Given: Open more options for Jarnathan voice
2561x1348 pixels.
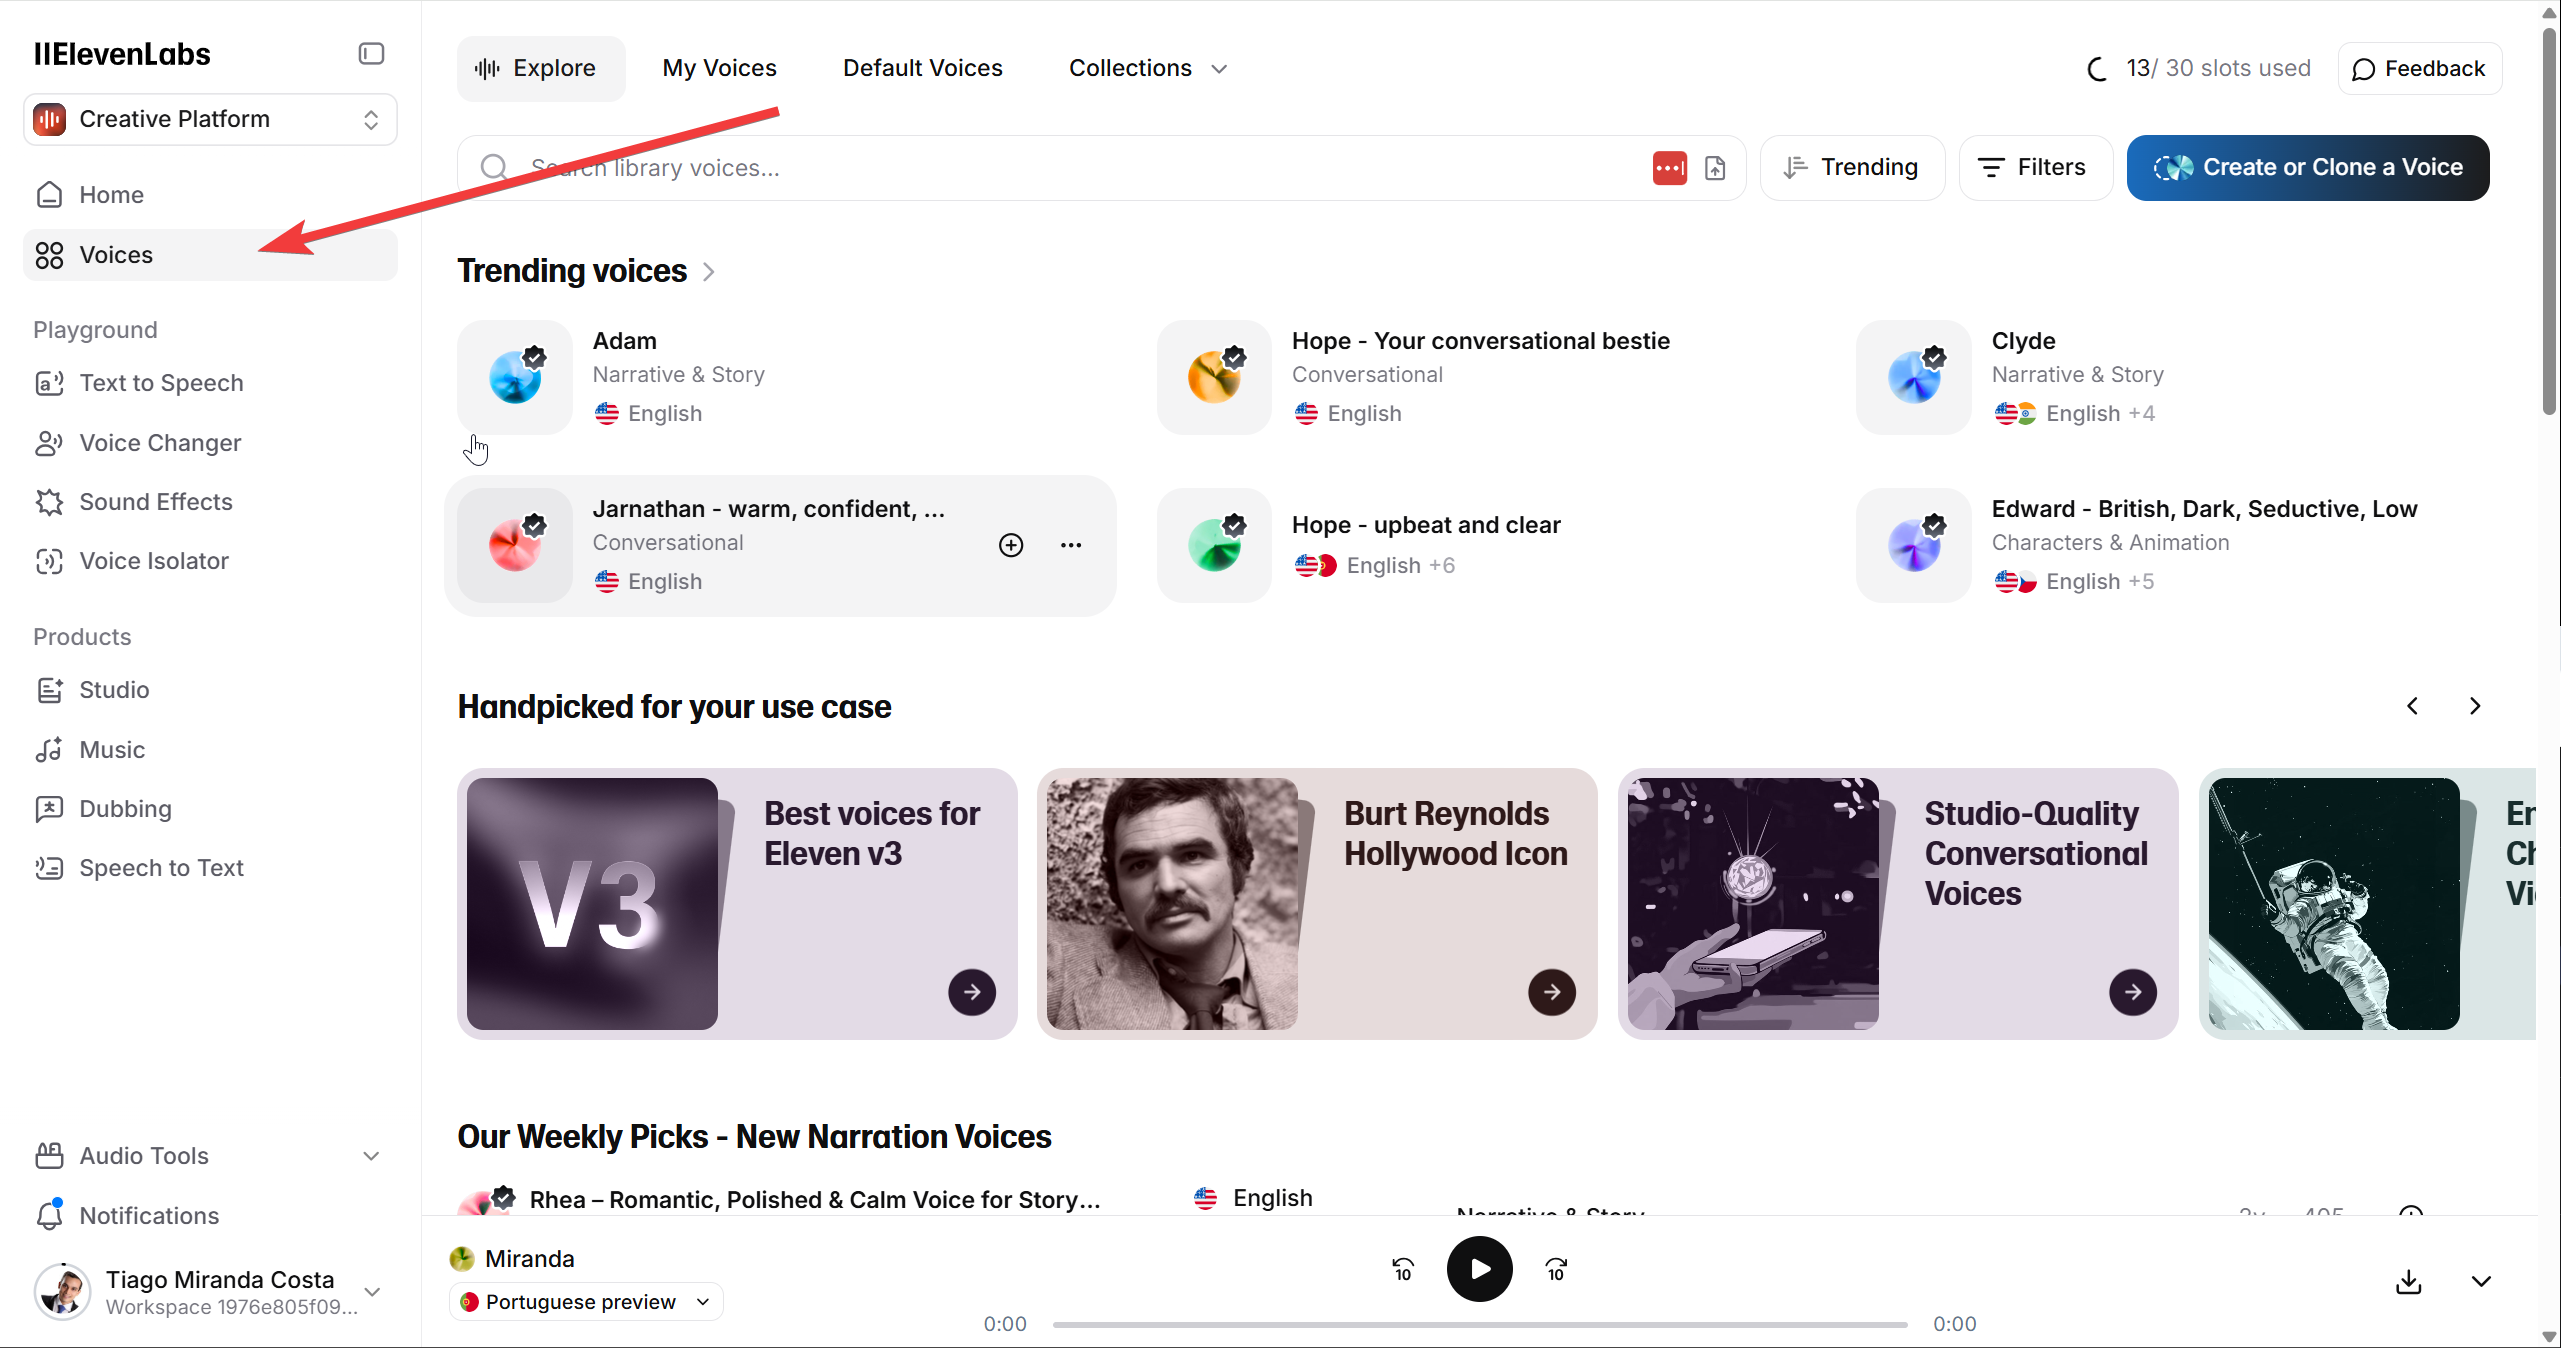Looking at the screenshot, I should point(1071,545).
